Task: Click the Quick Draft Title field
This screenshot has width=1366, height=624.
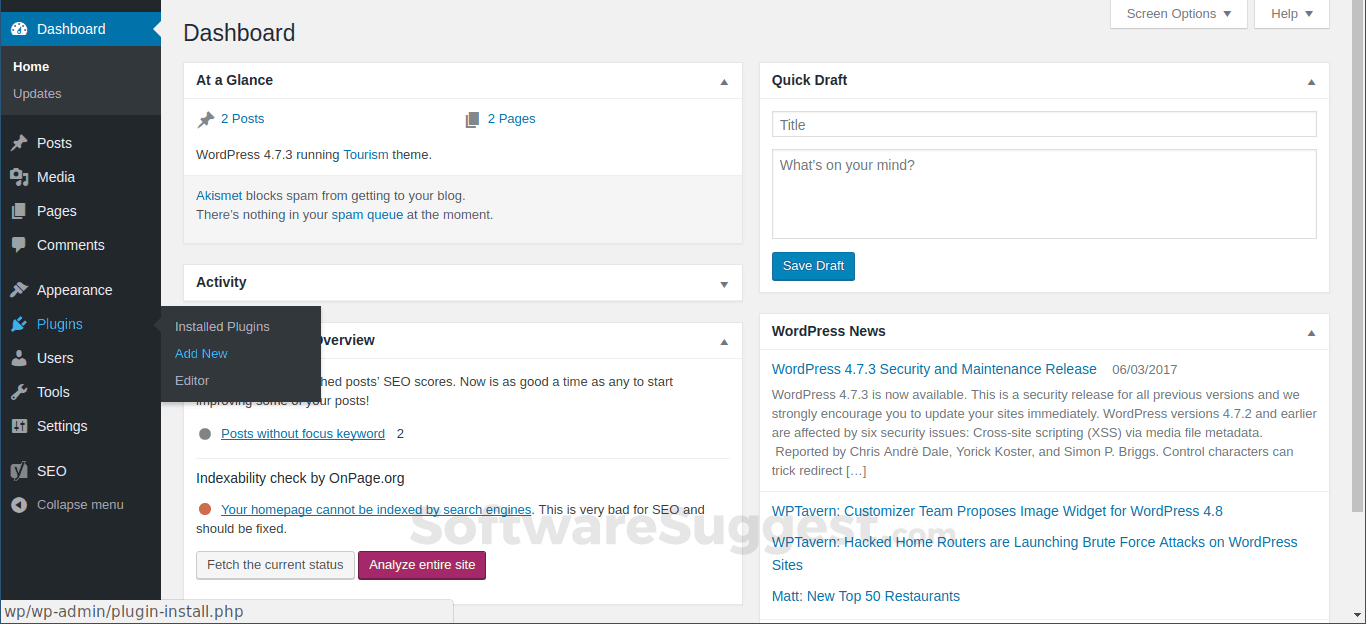Action: click(1043, 124)
